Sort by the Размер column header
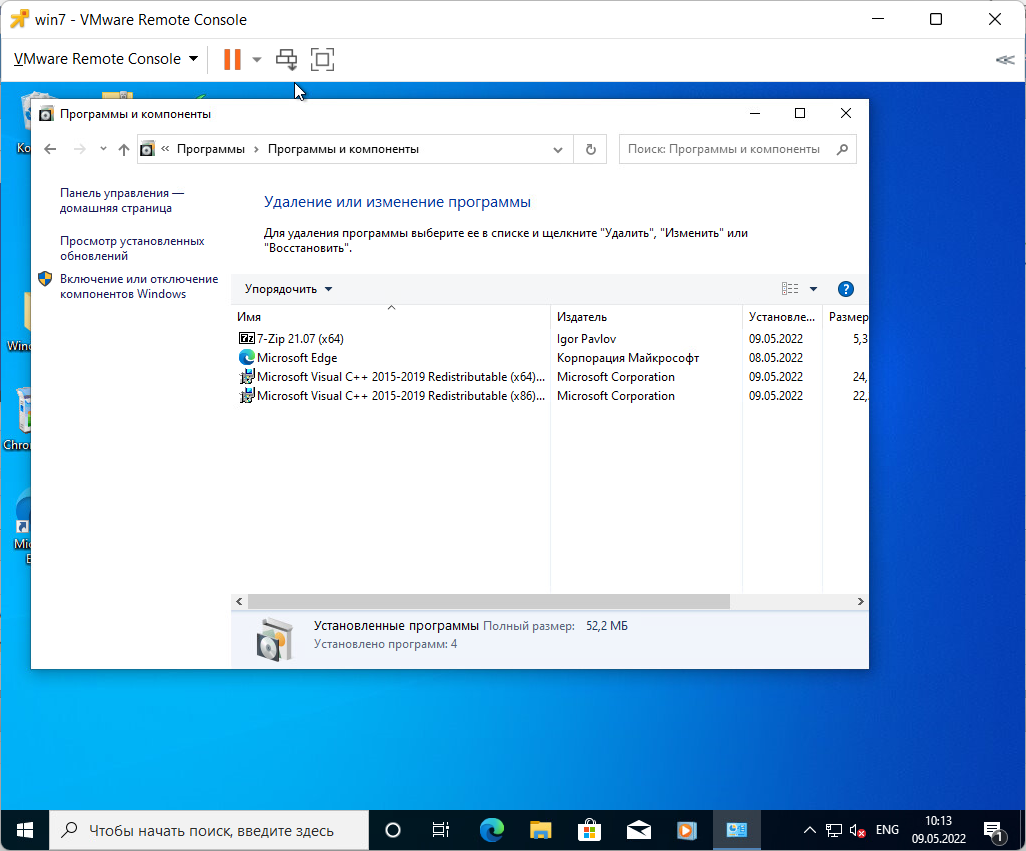The image size is (1026, 851). tap(845, 317)
